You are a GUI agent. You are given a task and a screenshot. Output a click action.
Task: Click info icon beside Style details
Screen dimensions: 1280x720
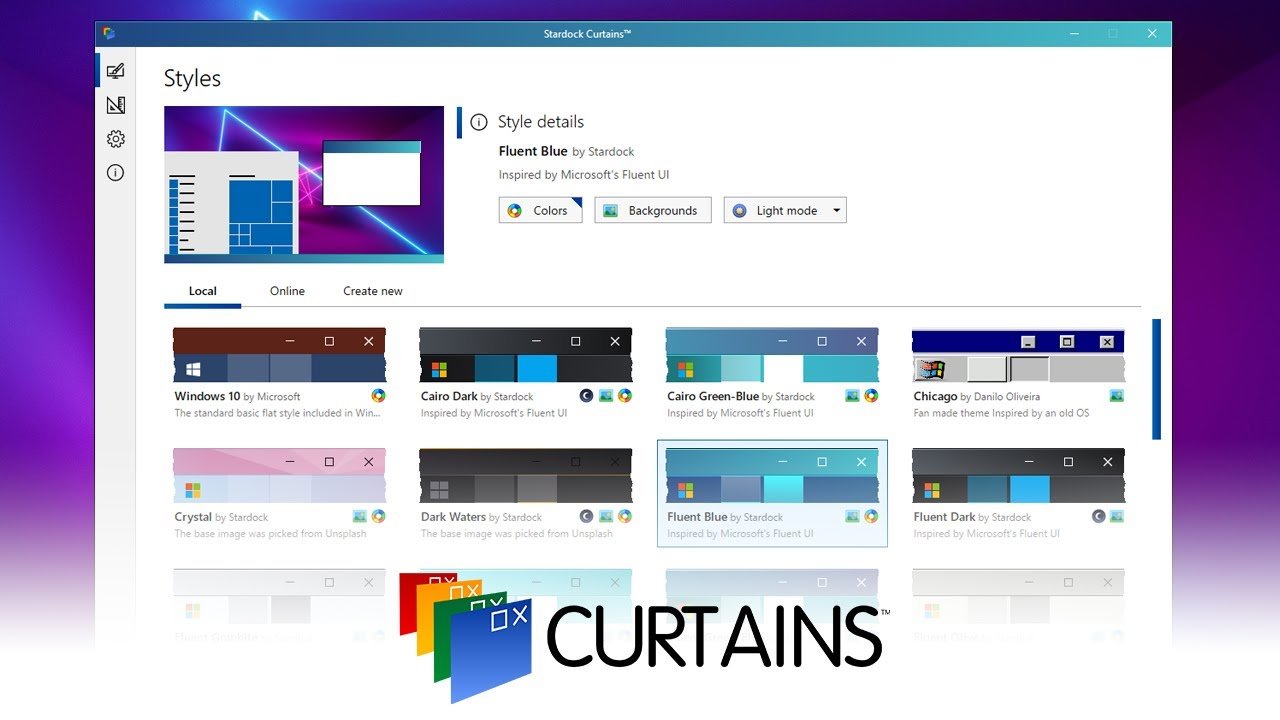coord(479,122)
